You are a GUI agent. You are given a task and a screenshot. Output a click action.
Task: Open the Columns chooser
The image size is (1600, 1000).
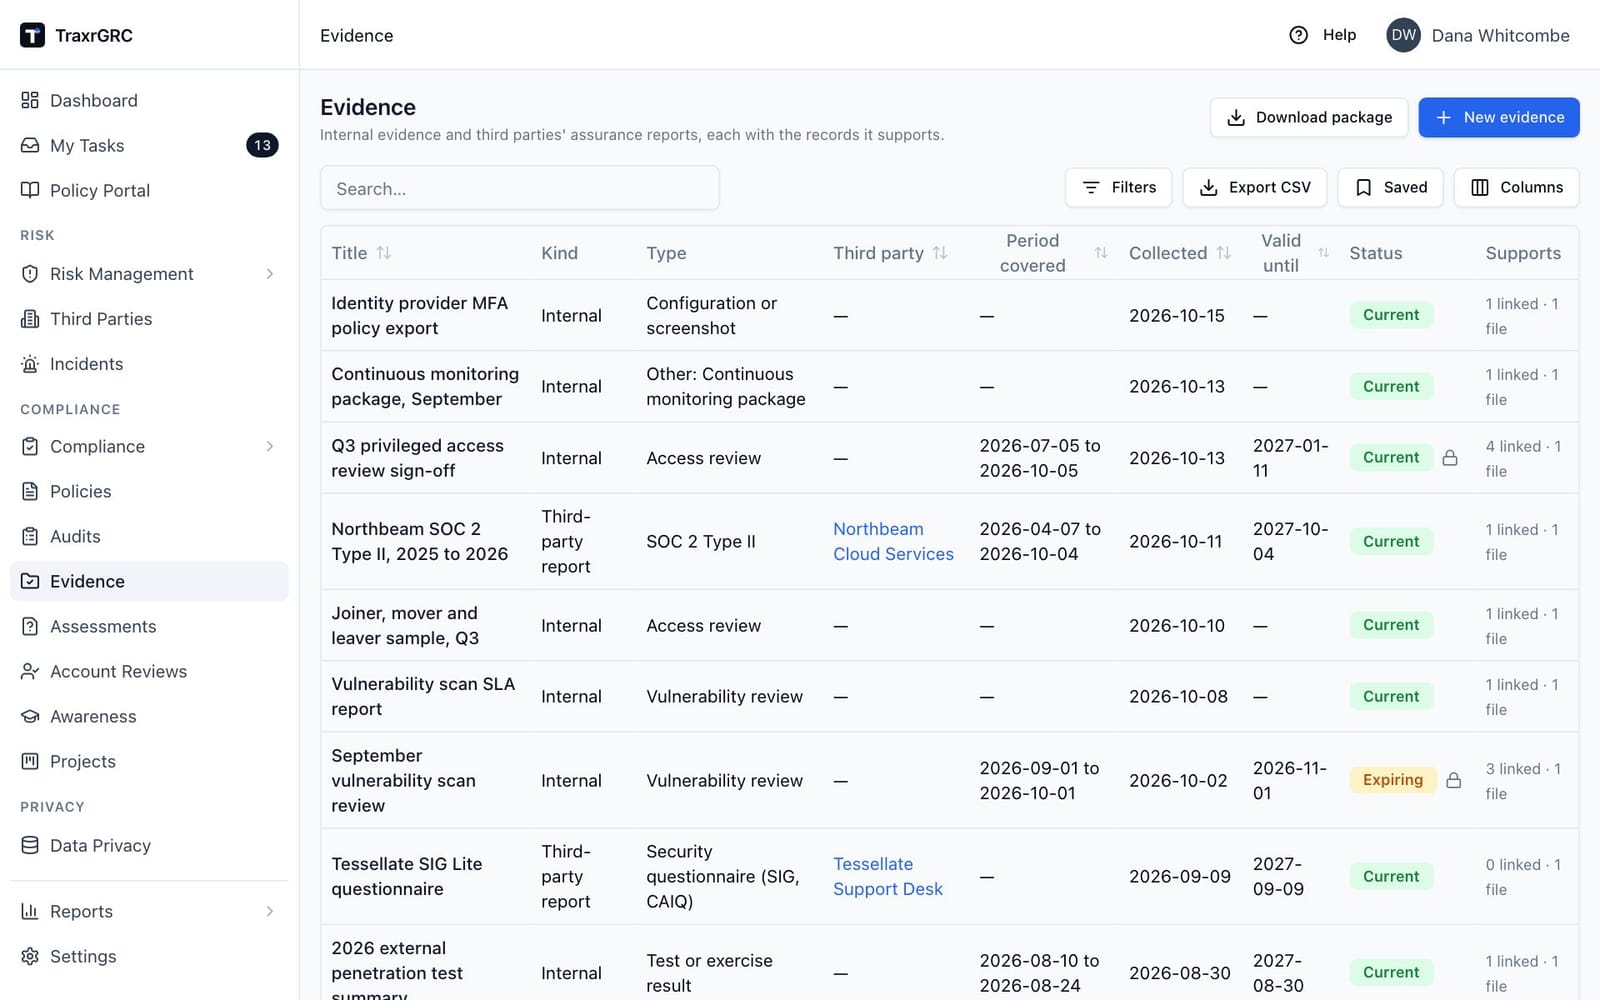coord(1516,187)
